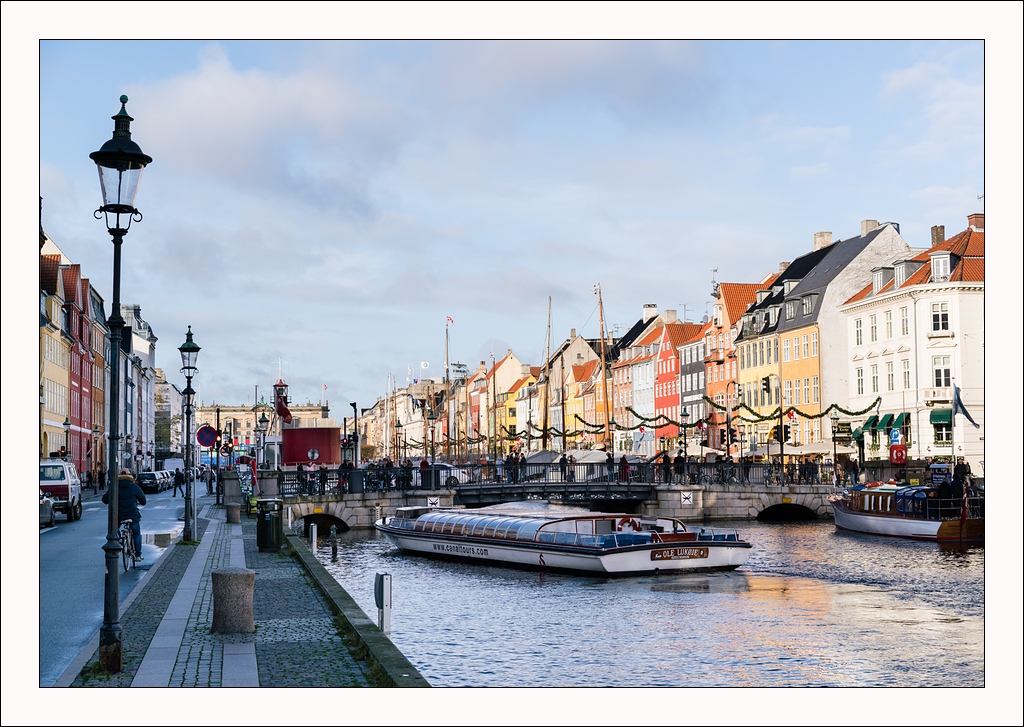Click the left arch of the stone bridge
The image size is (1024, 727).
point(325,521)
